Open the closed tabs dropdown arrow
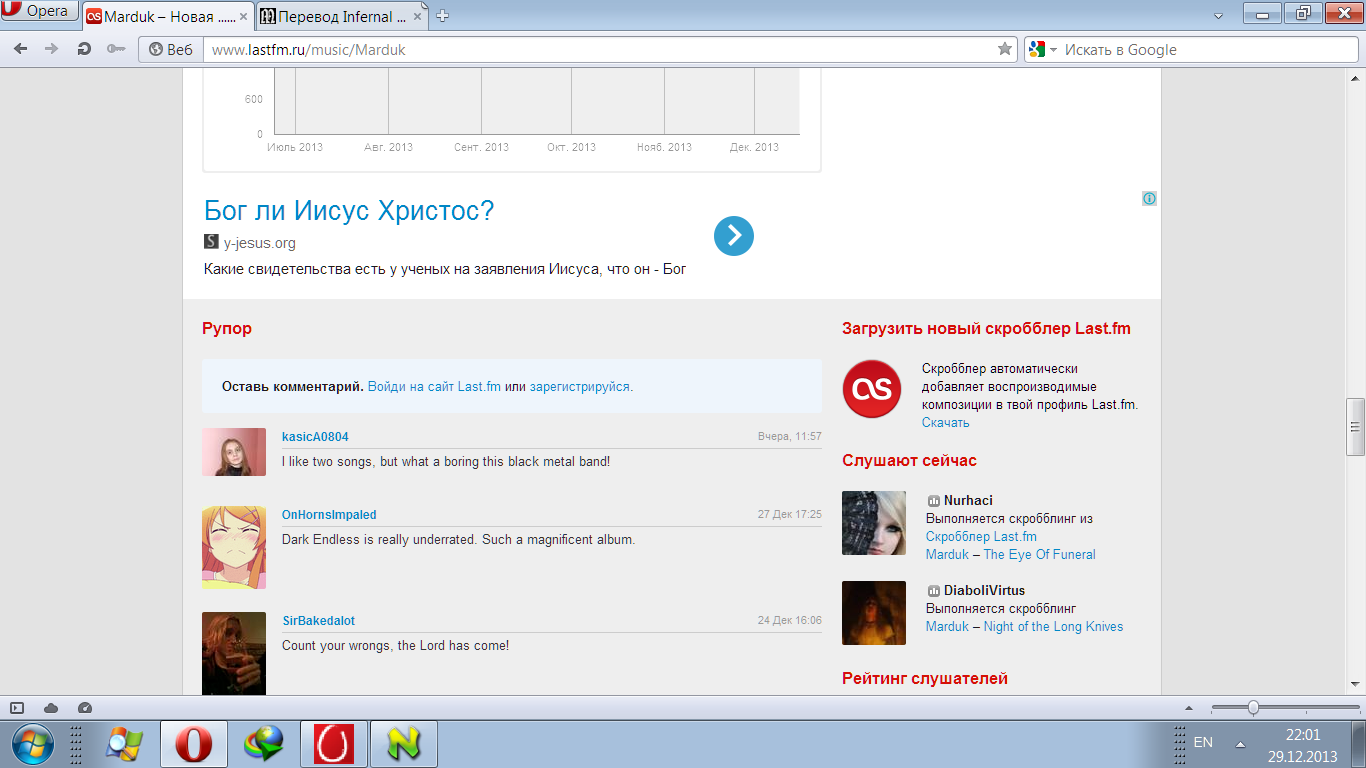Screen dimensions: 1366x768 point(1218,16)
